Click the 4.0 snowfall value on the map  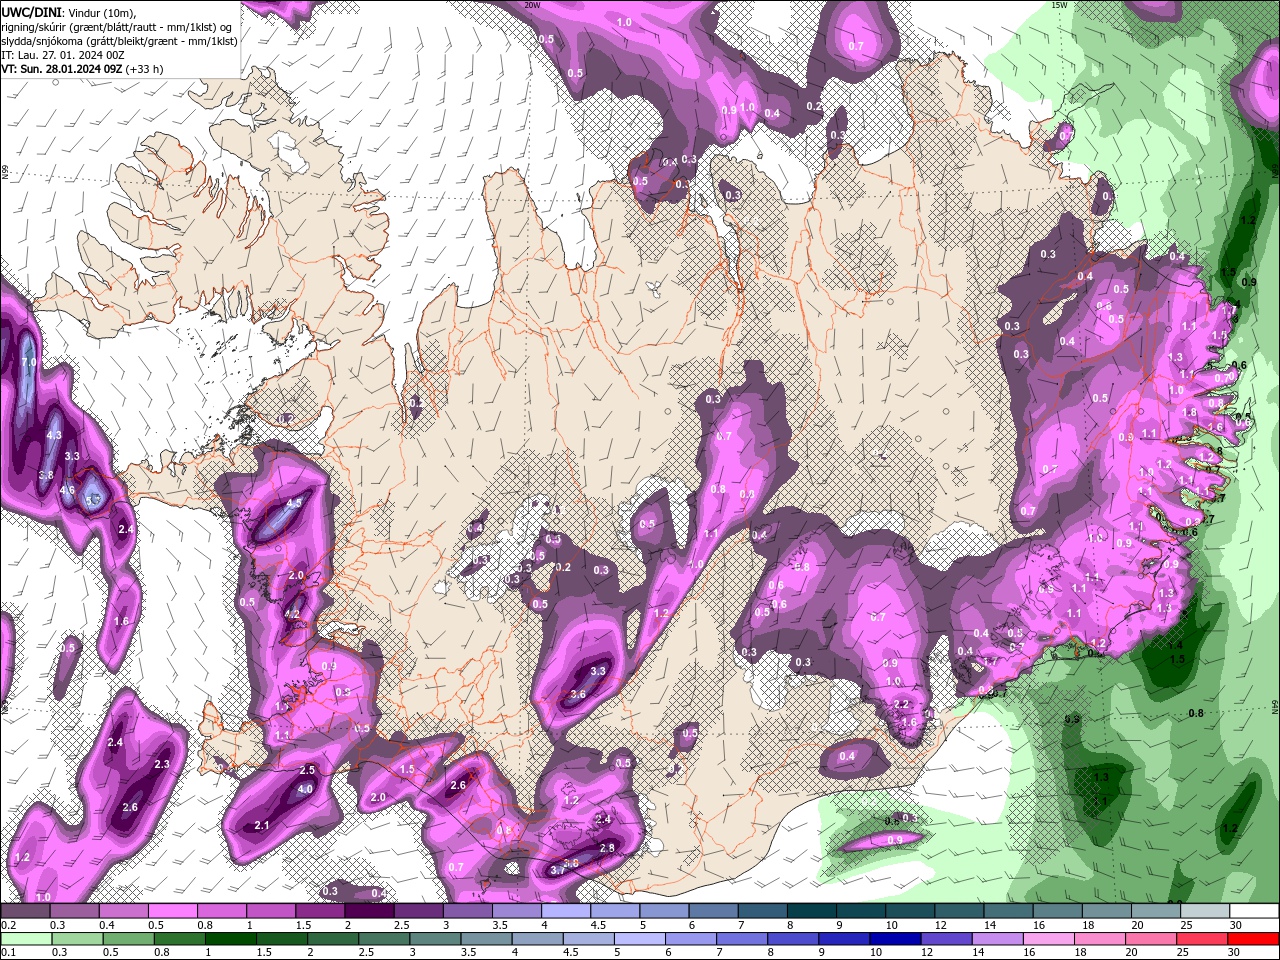pyautogui.click(x=306, y=789)
